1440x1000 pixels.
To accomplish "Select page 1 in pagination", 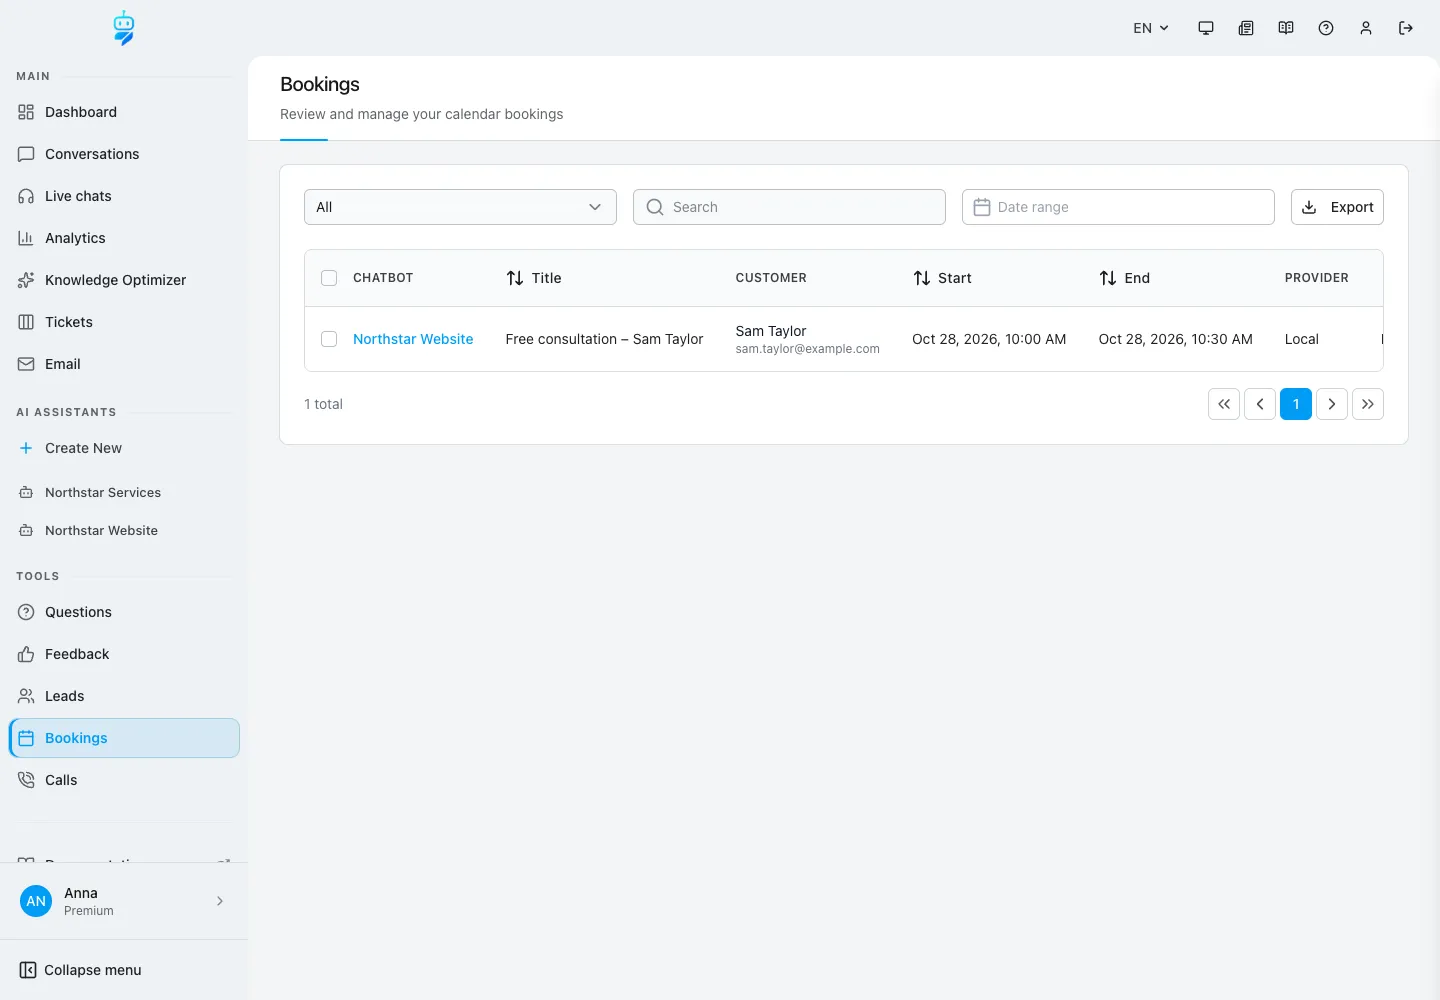I will coord(1296,404).
